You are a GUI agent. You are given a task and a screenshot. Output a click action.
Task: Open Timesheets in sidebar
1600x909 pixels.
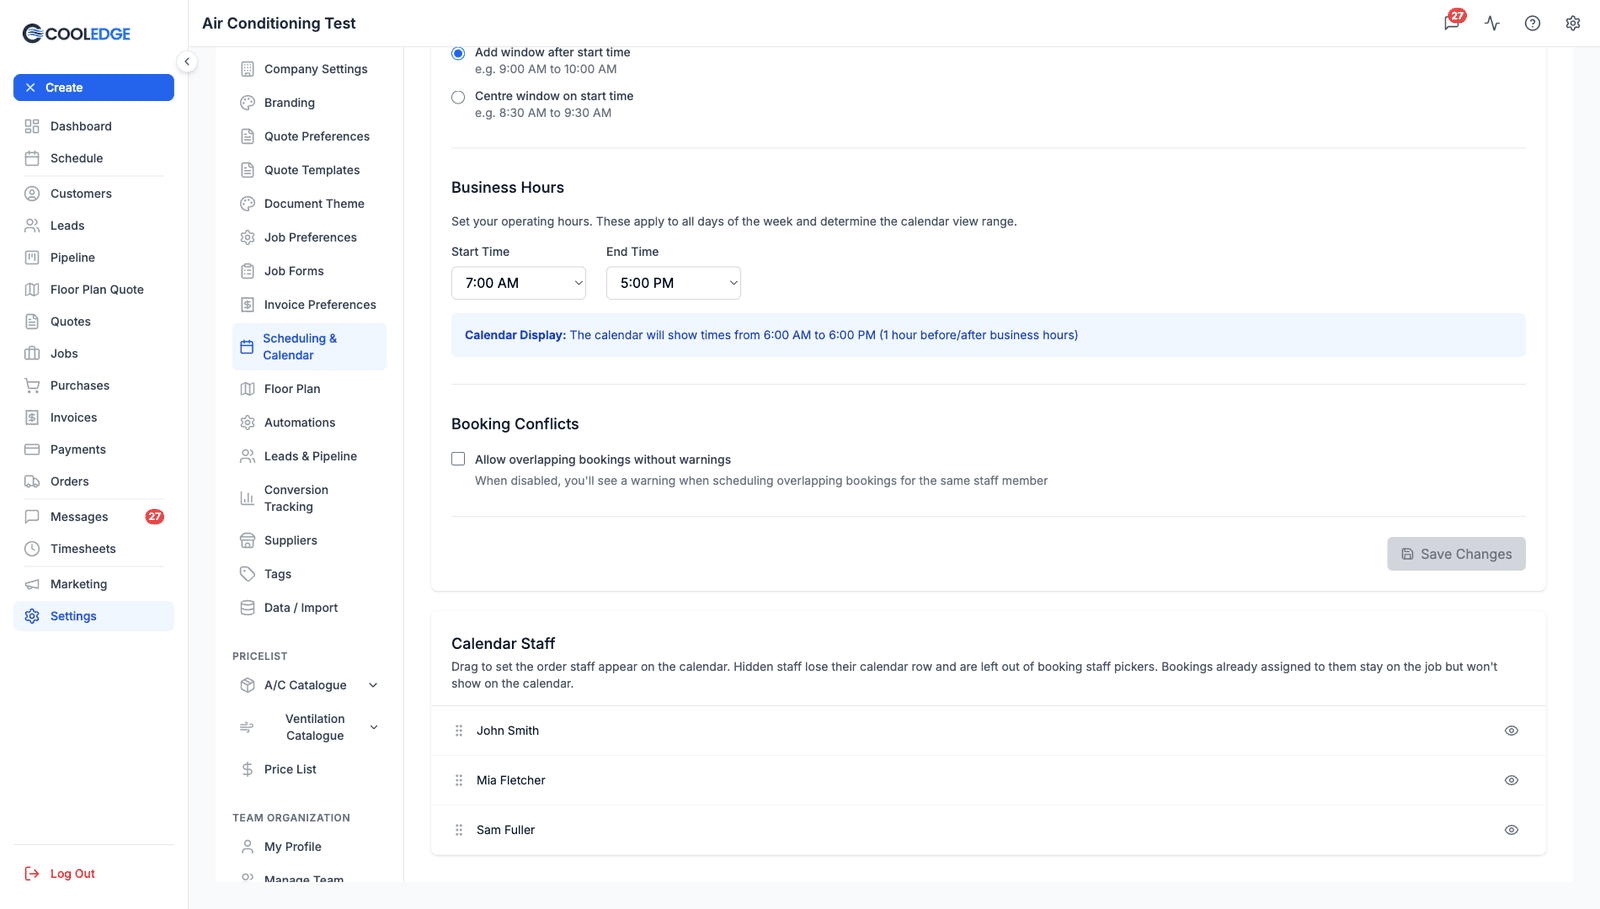[94, 549]
